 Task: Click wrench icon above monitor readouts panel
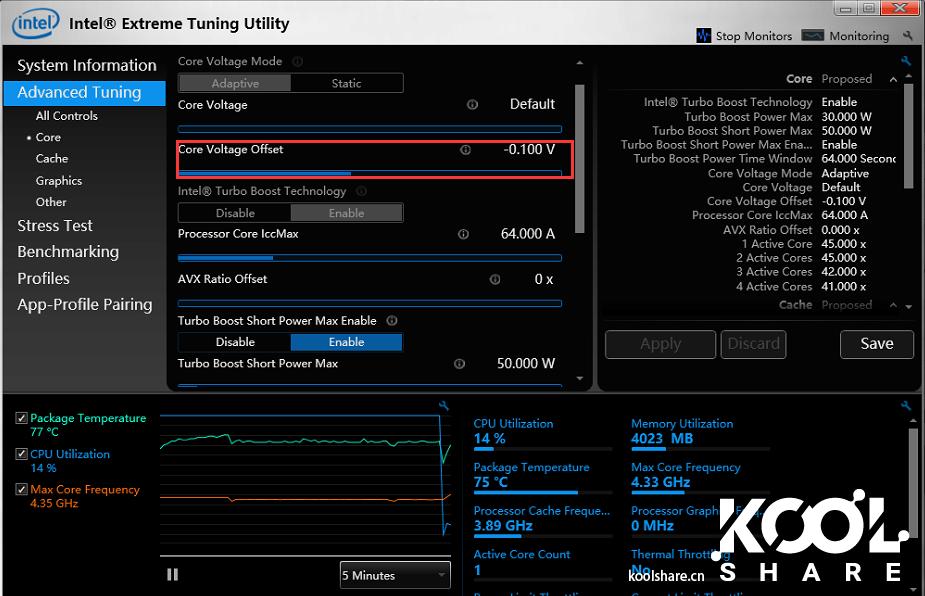[x=906, y=405]
